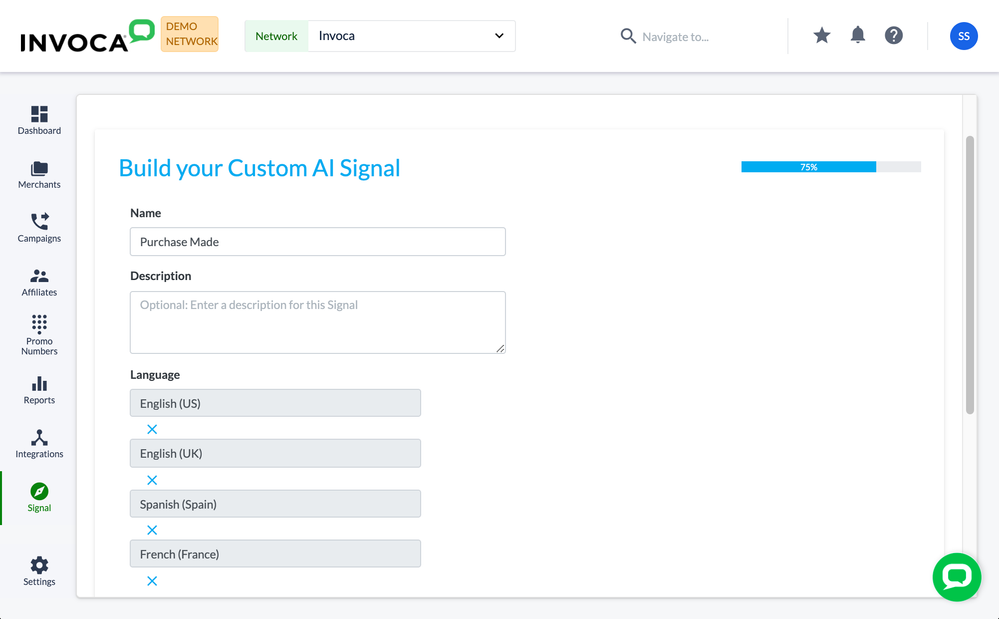The image size is (999, 619).
Task: Remove the Spanish (Spain) language
Action: point(152,530)
